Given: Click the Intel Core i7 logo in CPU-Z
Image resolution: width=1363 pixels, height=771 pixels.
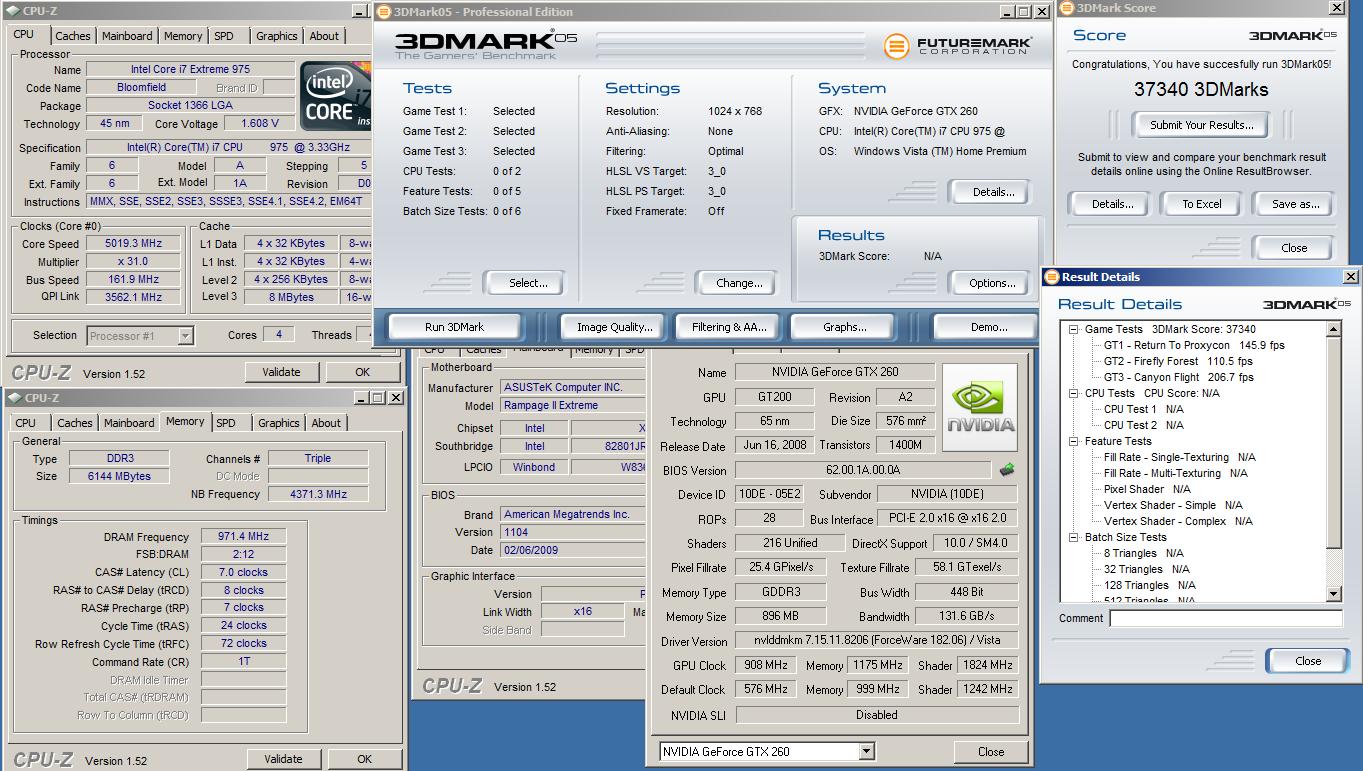Looking at the screenshot, I should [x=336, y=95].
